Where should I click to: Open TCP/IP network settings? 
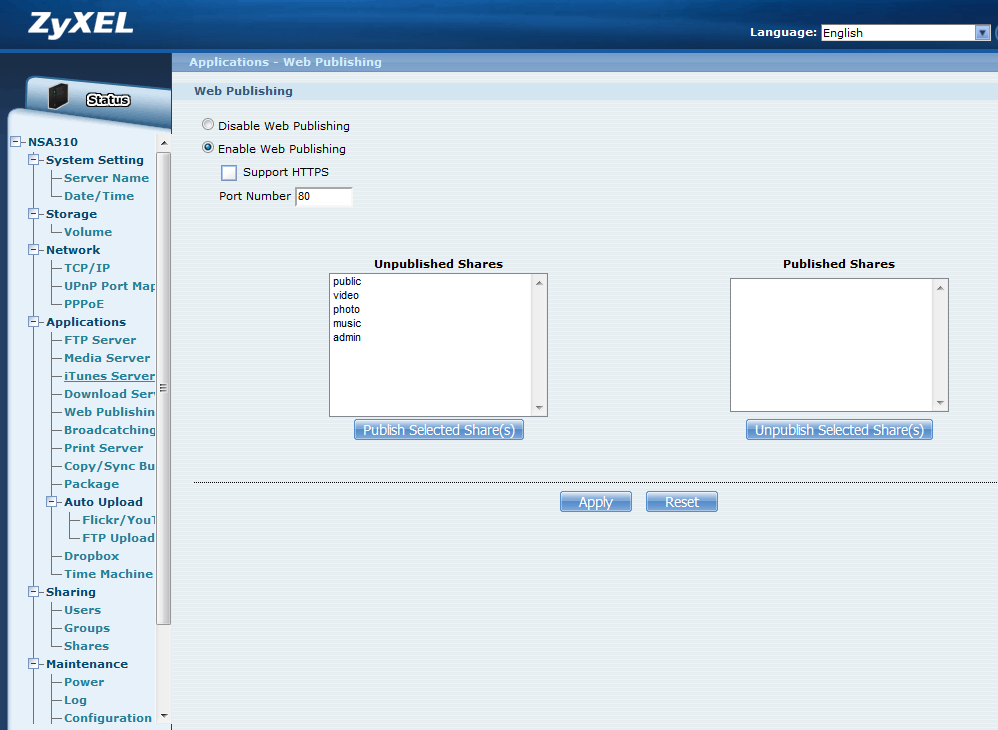[87, 268]
